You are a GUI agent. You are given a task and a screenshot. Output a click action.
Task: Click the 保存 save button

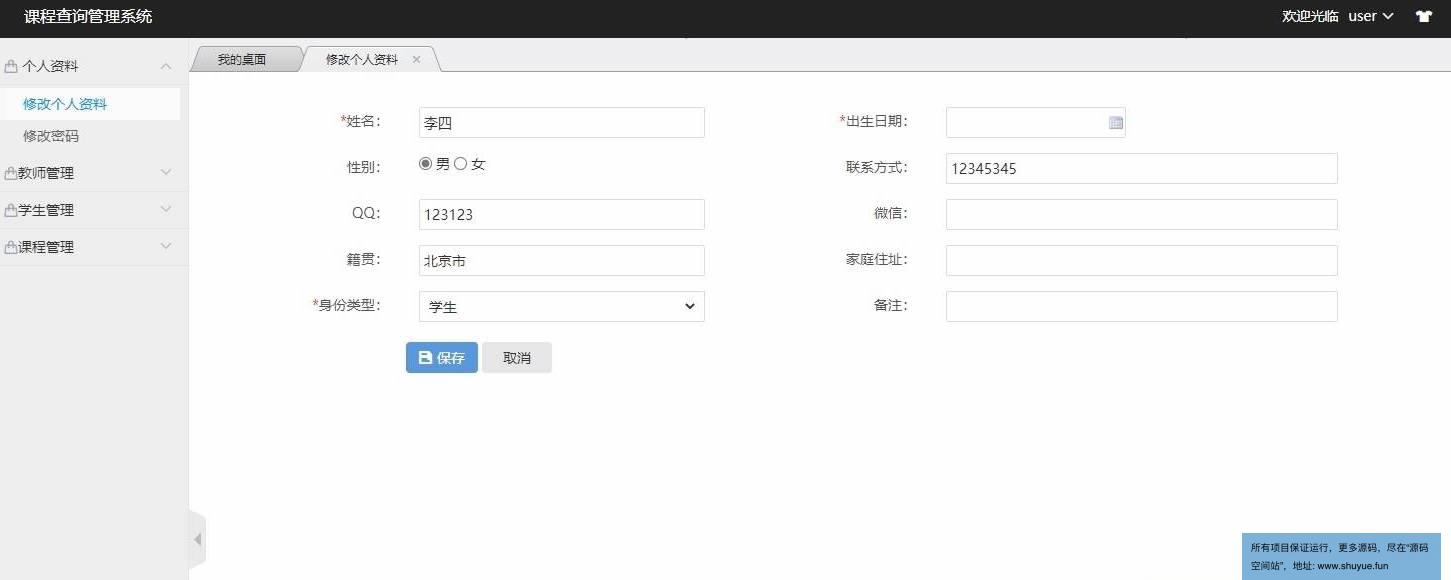(442, 358)
